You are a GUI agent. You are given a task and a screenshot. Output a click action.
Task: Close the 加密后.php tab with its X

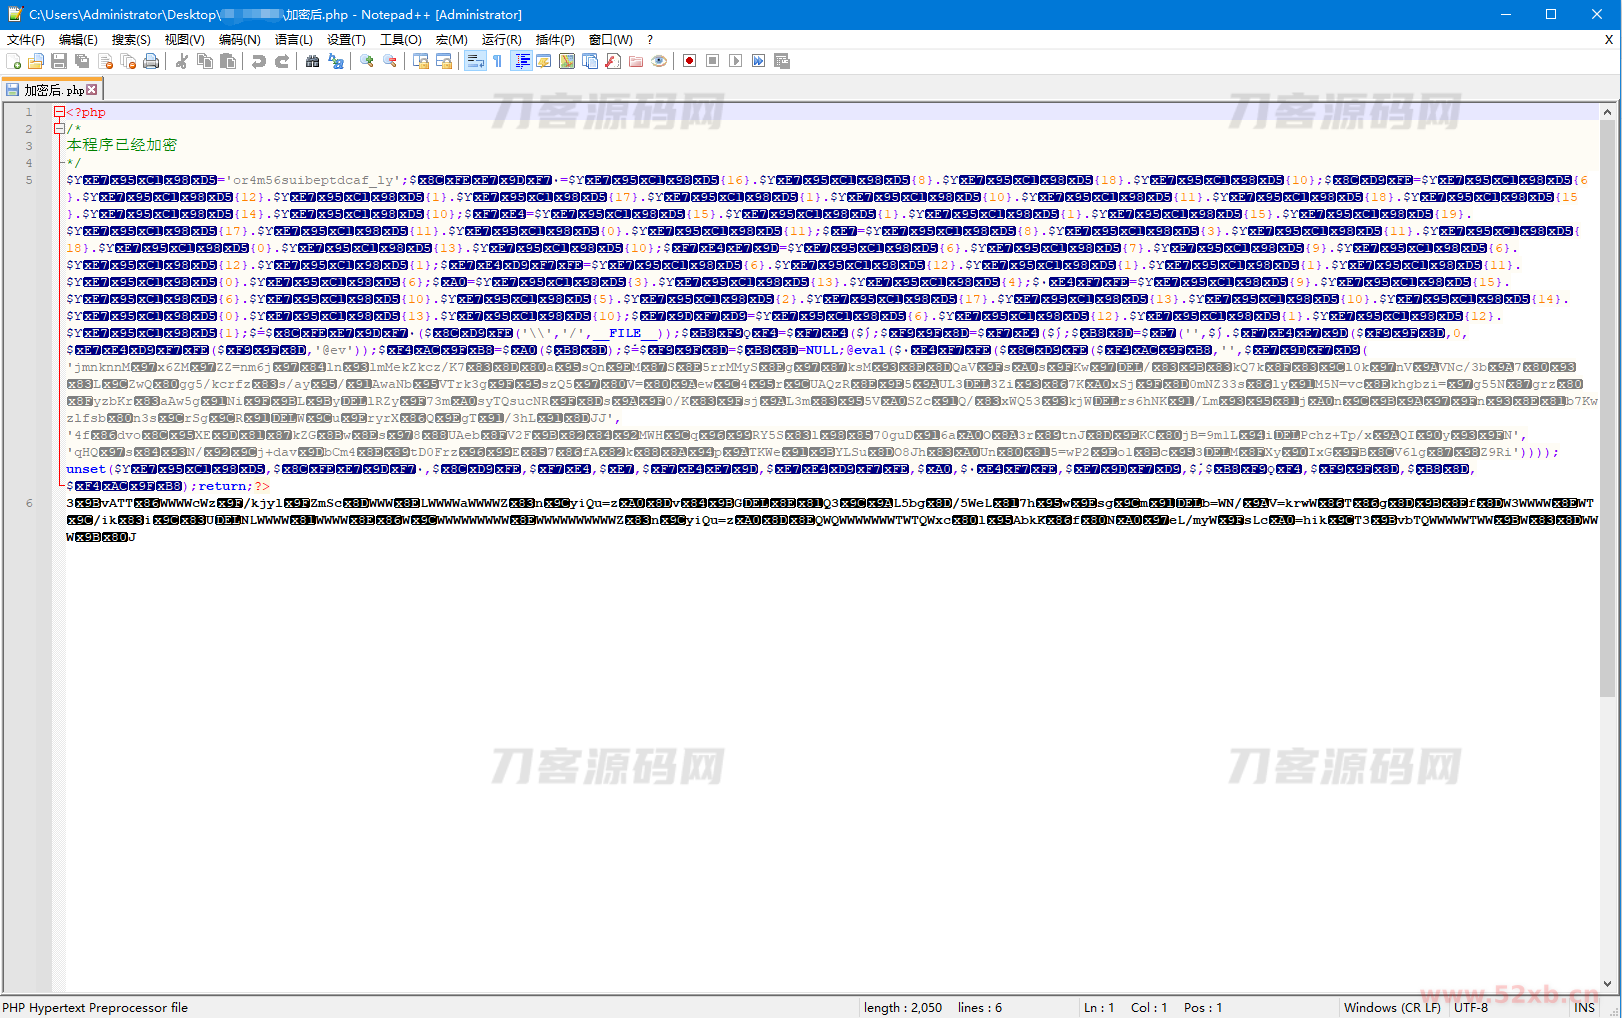(x=93, y=90)
